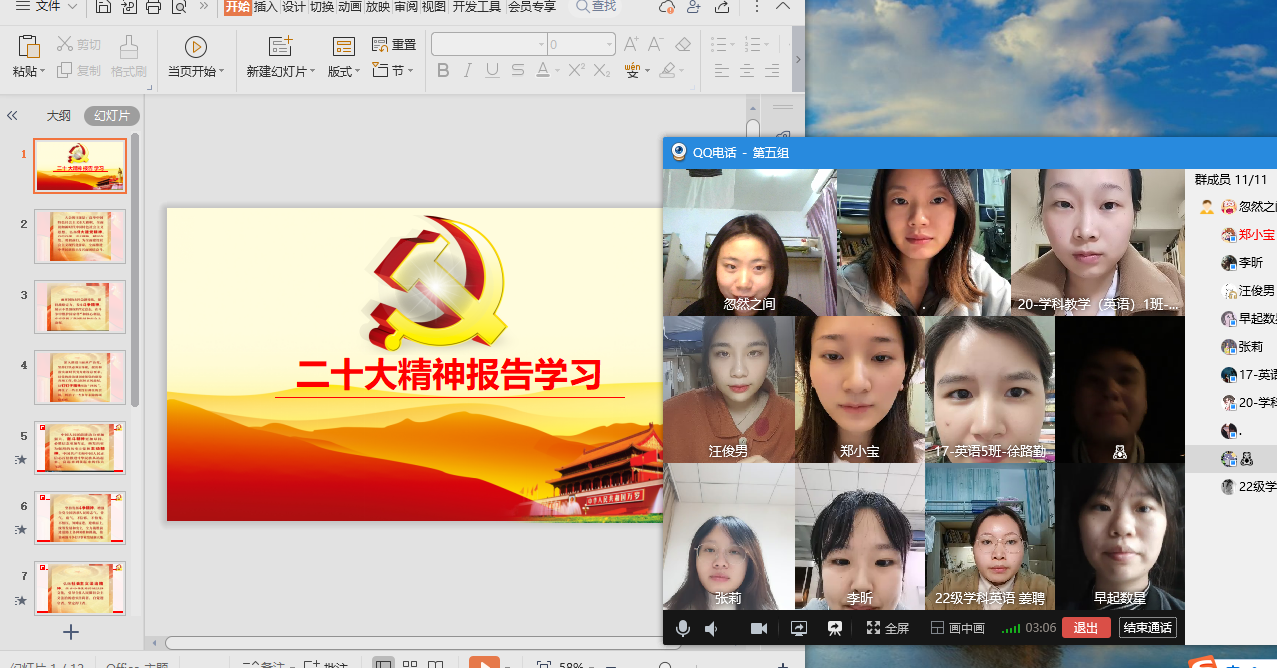Enter fullscreen (全屏) in QQ call
The image size is (1277, 668).
[x=887, y=628]
